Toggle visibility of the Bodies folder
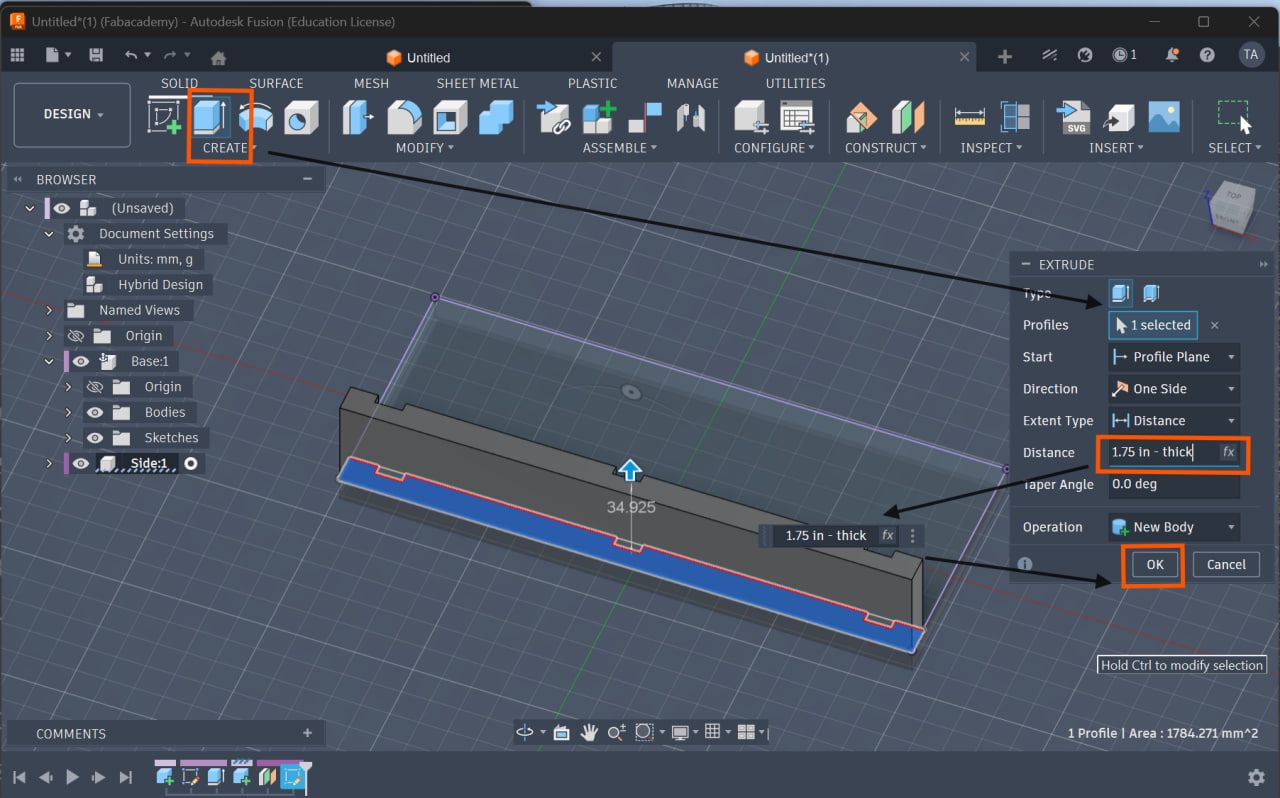The width and height of the screenshot is (1280, 798). coord(95,412)
